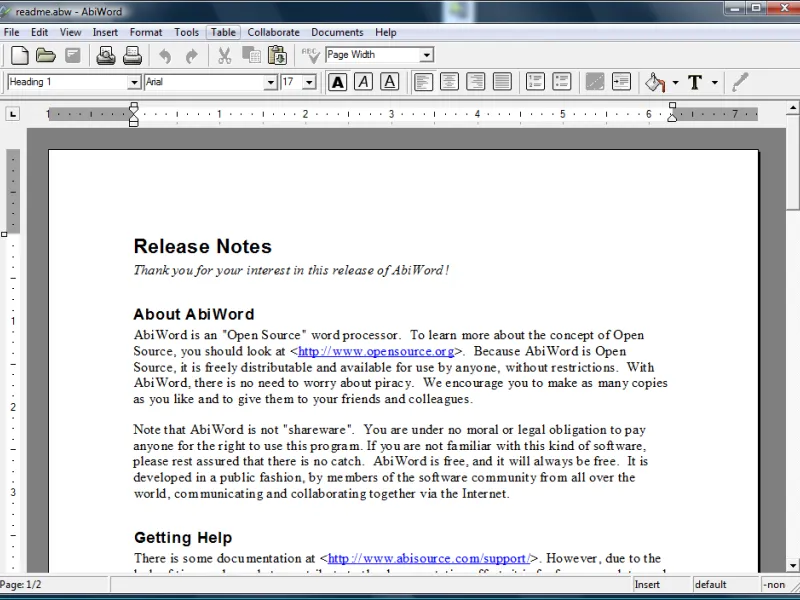This screenshot has width=800, height=600.
Task: Center align text
Action: pos(449,82)
